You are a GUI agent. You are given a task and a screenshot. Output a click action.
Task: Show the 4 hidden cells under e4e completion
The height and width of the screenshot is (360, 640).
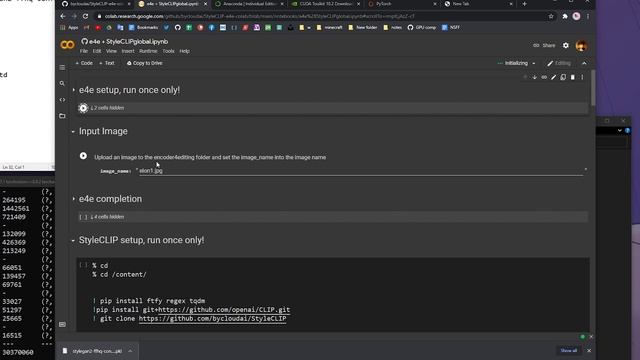coord(107,217)
